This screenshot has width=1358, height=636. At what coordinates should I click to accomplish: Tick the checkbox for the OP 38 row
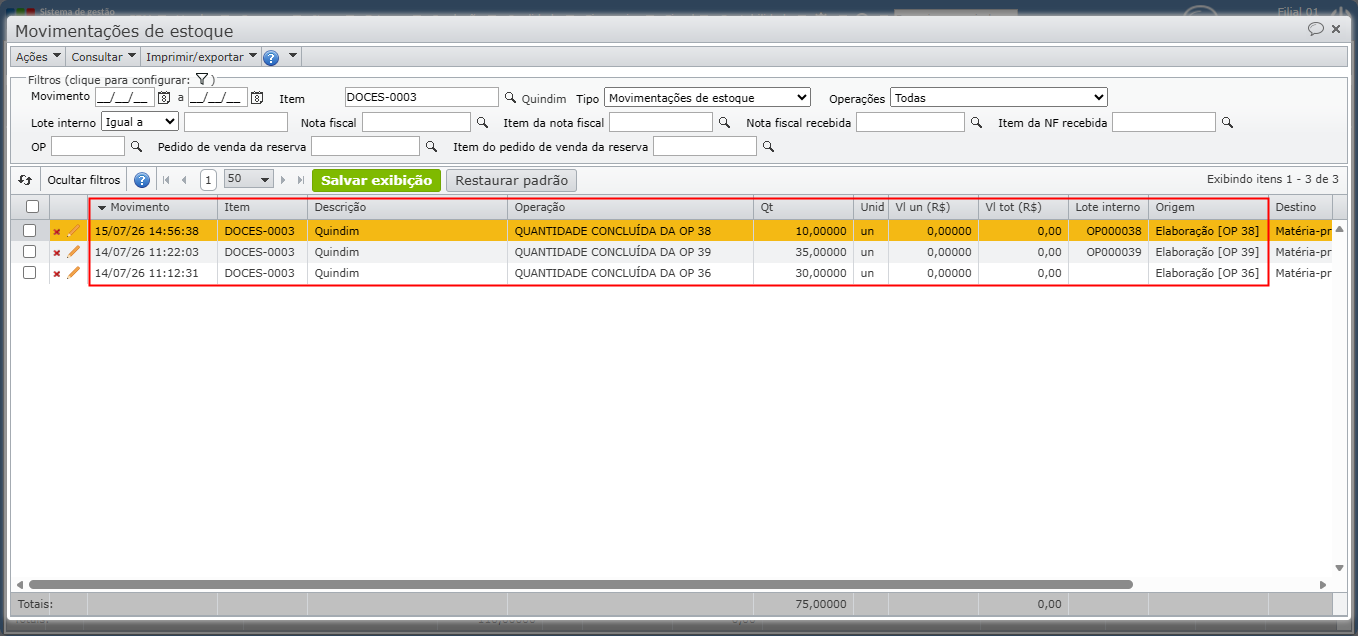[x=30, y=231]
